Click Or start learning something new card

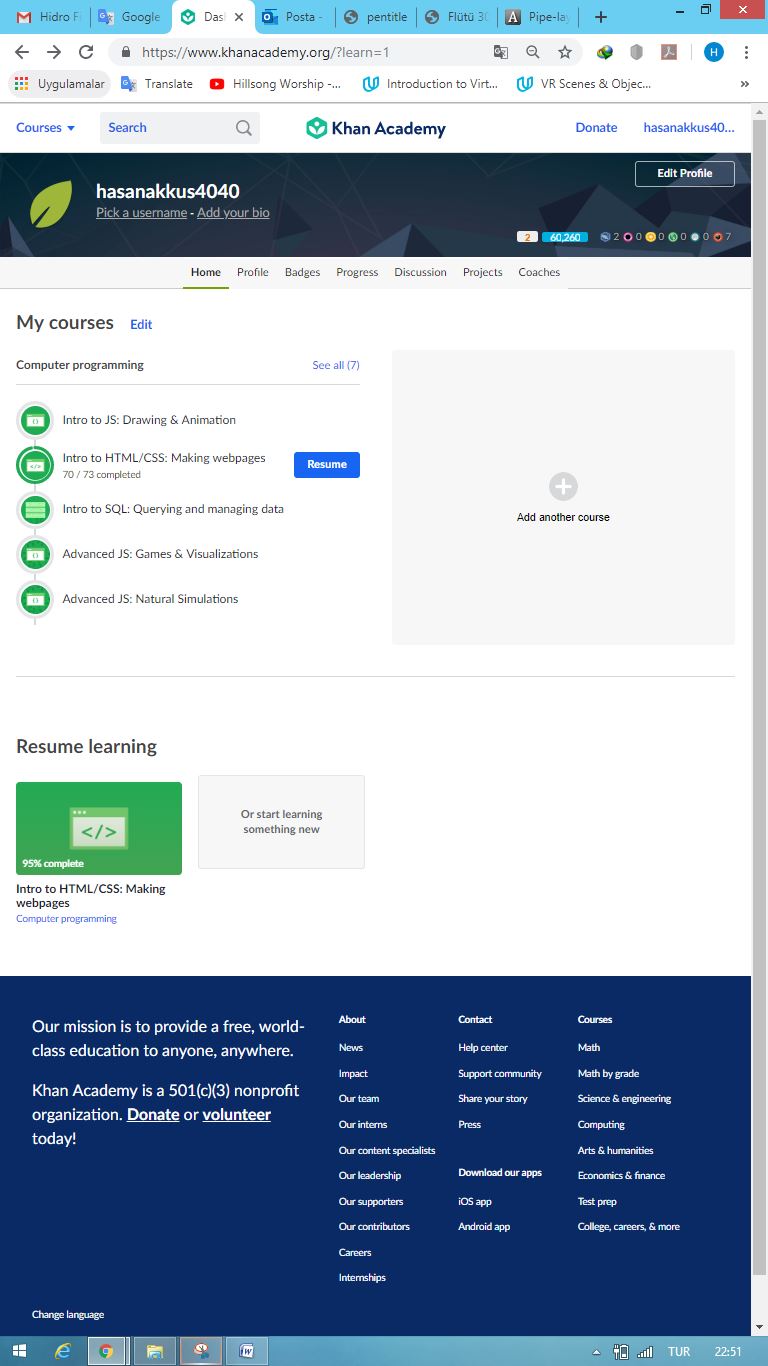tap(281, 822)
